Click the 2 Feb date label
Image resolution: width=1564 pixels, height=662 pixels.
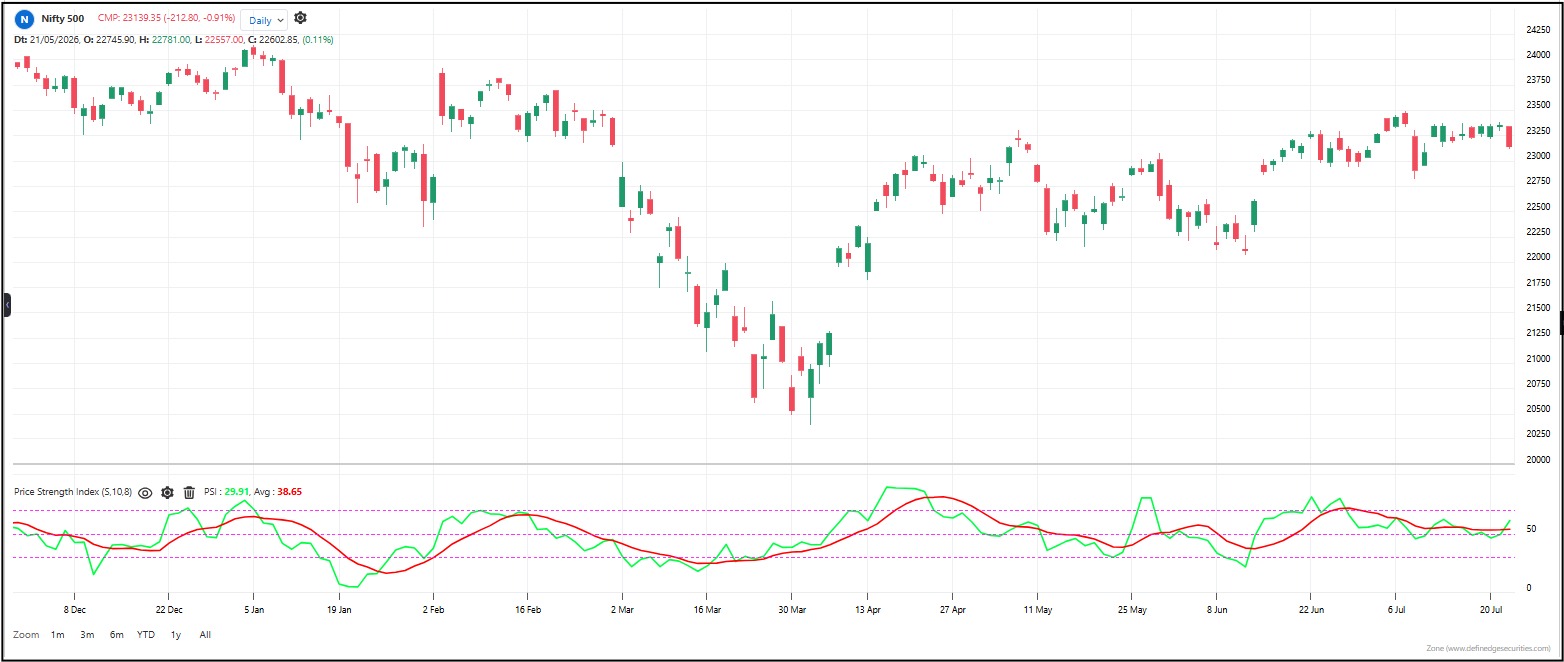click(x=433, y=608)
